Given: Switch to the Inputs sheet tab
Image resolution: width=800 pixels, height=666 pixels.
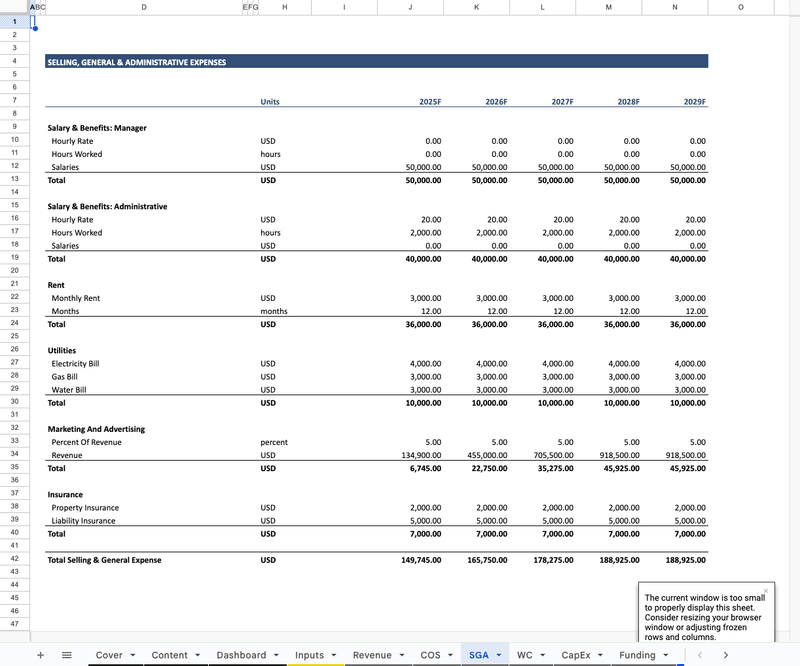Looking at the screenshot, I should [309, 655].
